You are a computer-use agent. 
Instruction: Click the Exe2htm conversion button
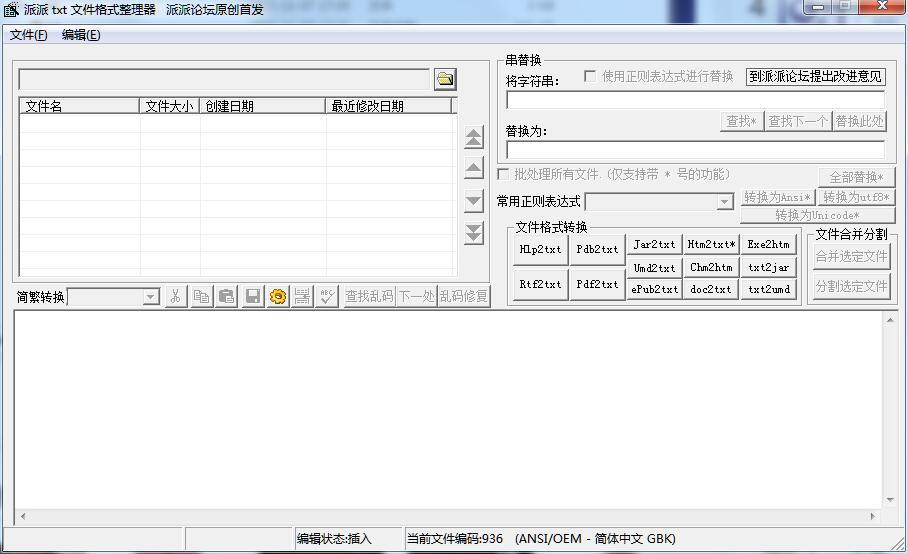coord(768,244)
